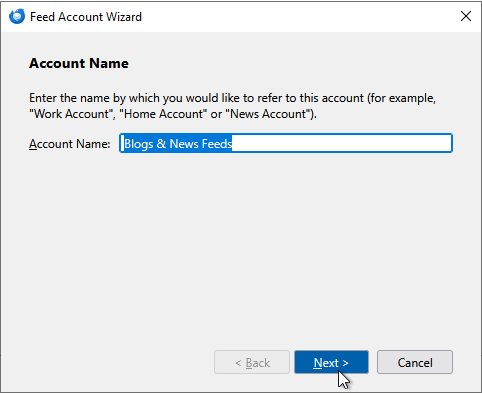
Task: Click the 'Account Name' bold heading
Action: 79,63
